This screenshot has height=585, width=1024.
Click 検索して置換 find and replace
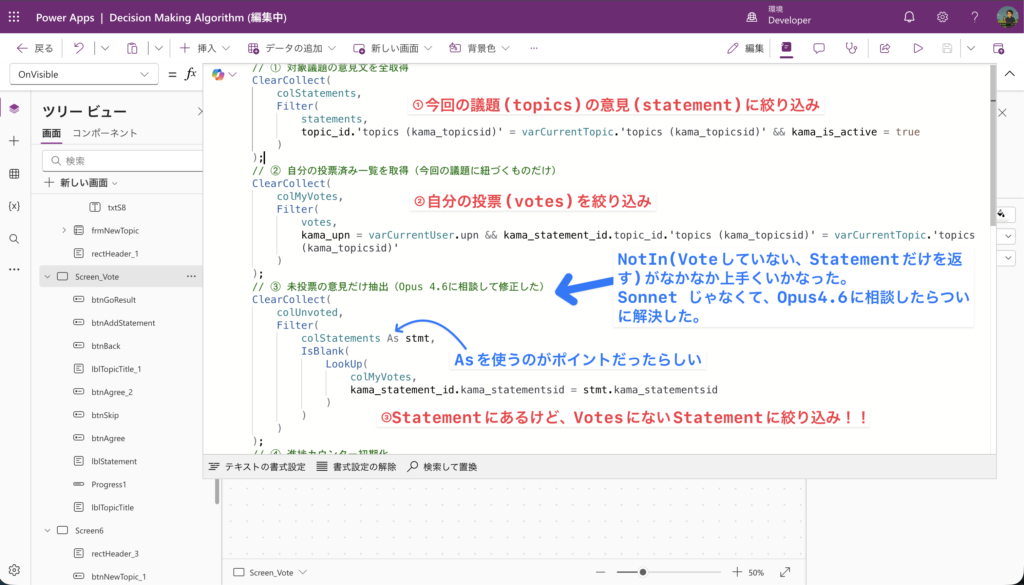click(441, 467)
